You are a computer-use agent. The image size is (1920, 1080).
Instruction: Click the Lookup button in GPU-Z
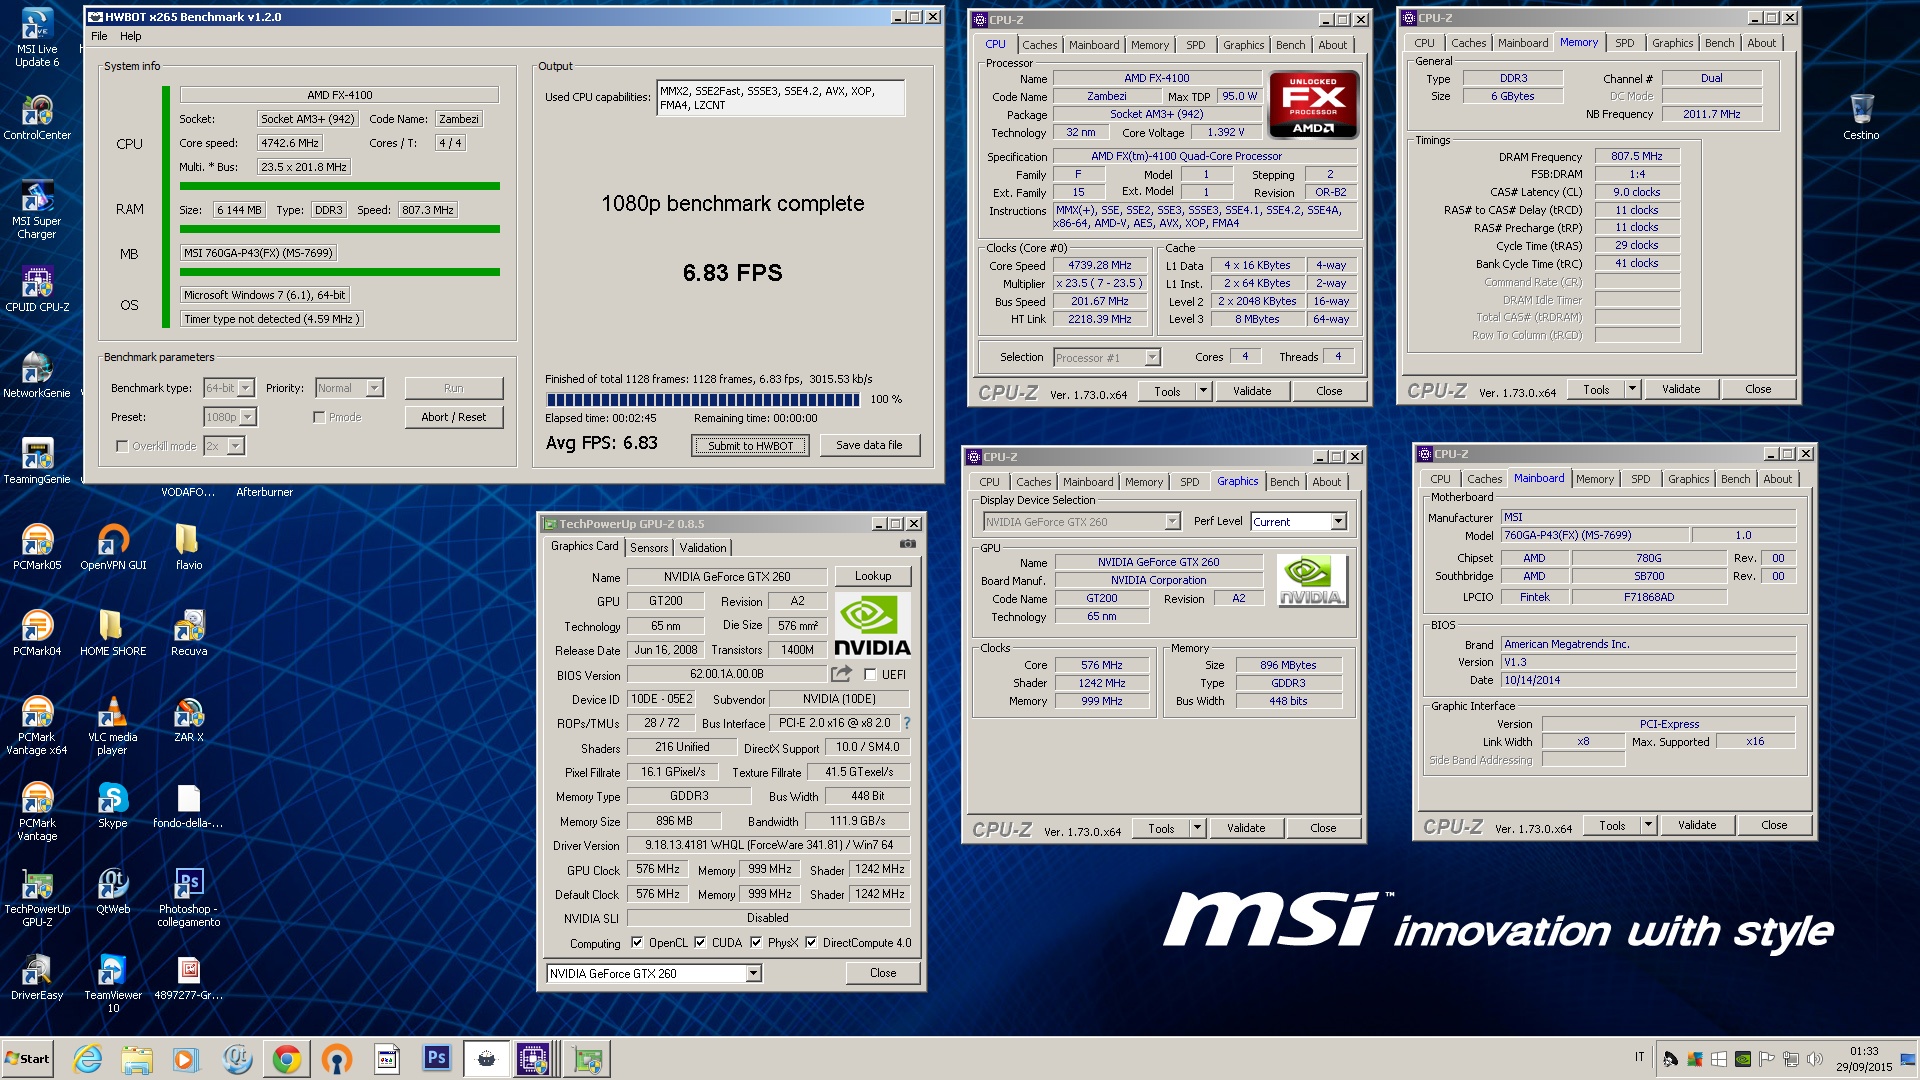click(873, 576)
